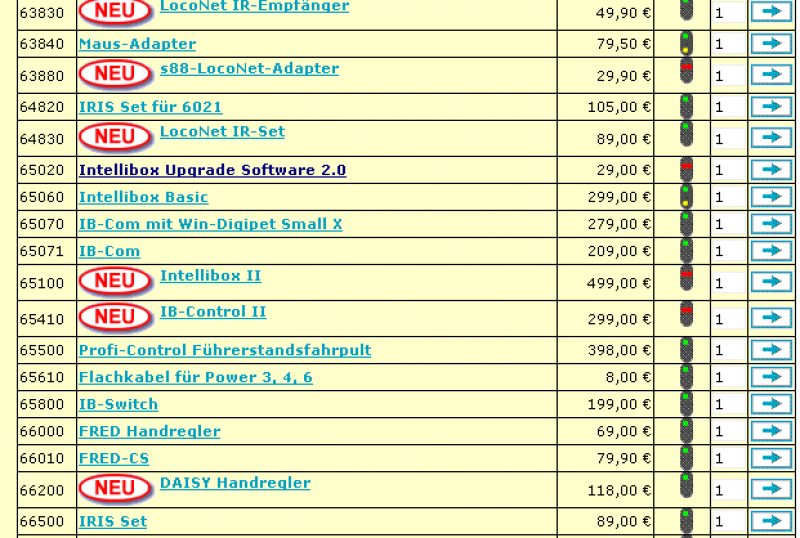Select the price 209,00 €
This screenshot has width=800, height=538.
619,252
